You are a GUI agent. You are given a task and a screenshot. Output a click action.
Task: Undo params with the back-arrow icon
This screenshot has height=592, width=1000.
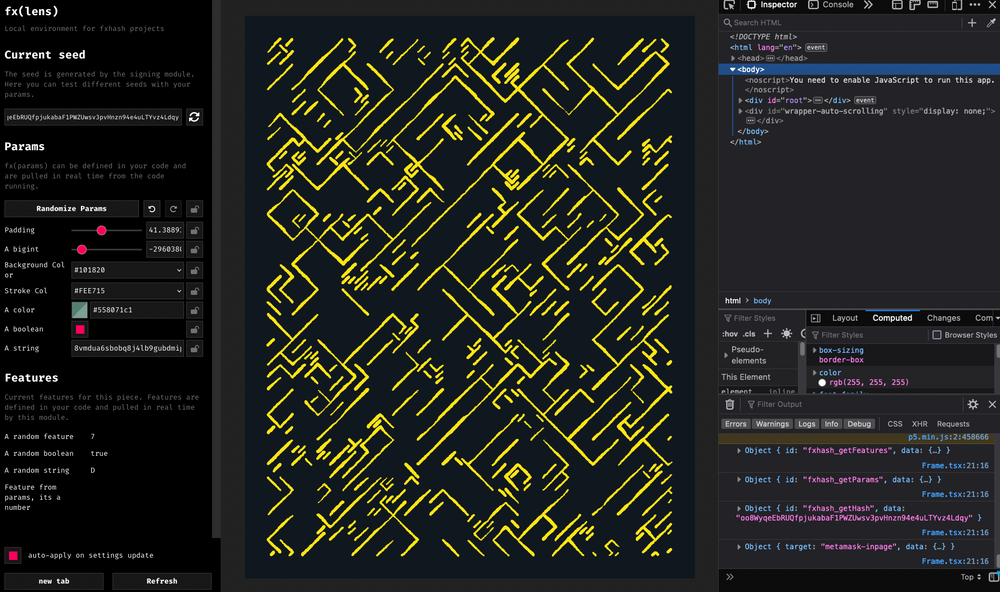coord(151,209)
